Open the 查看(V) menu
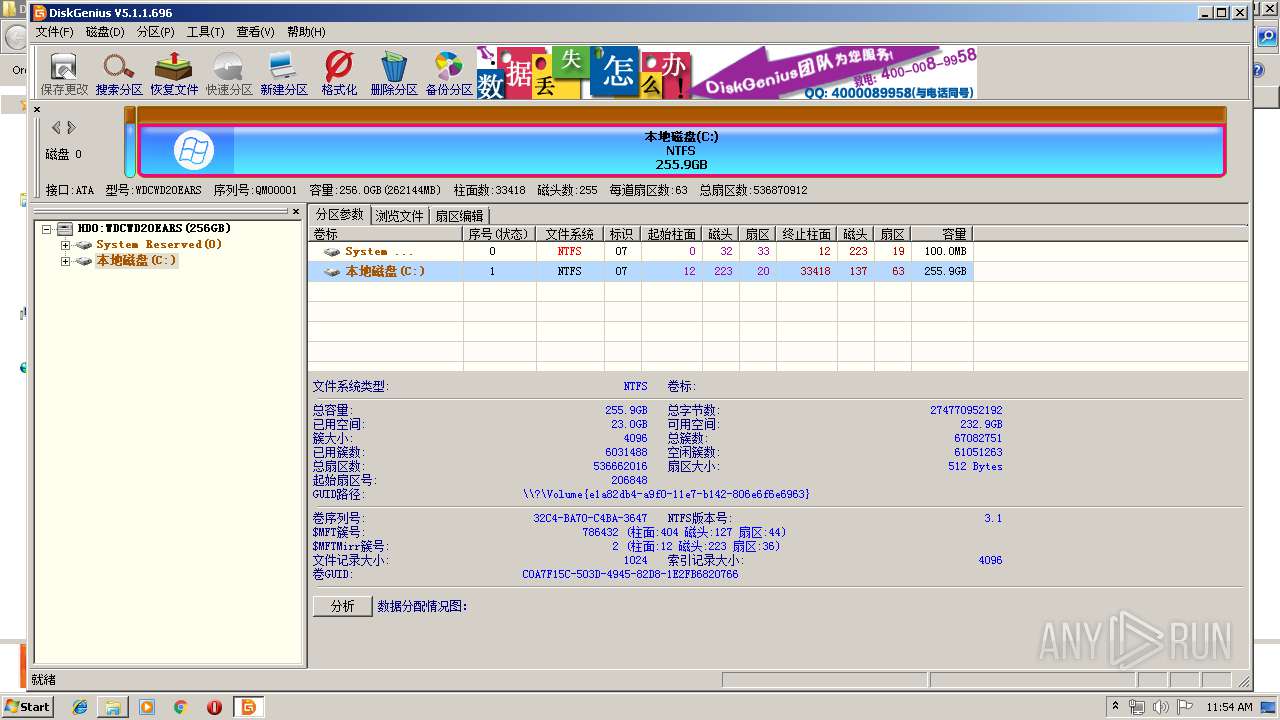 [x=255, y=32]
